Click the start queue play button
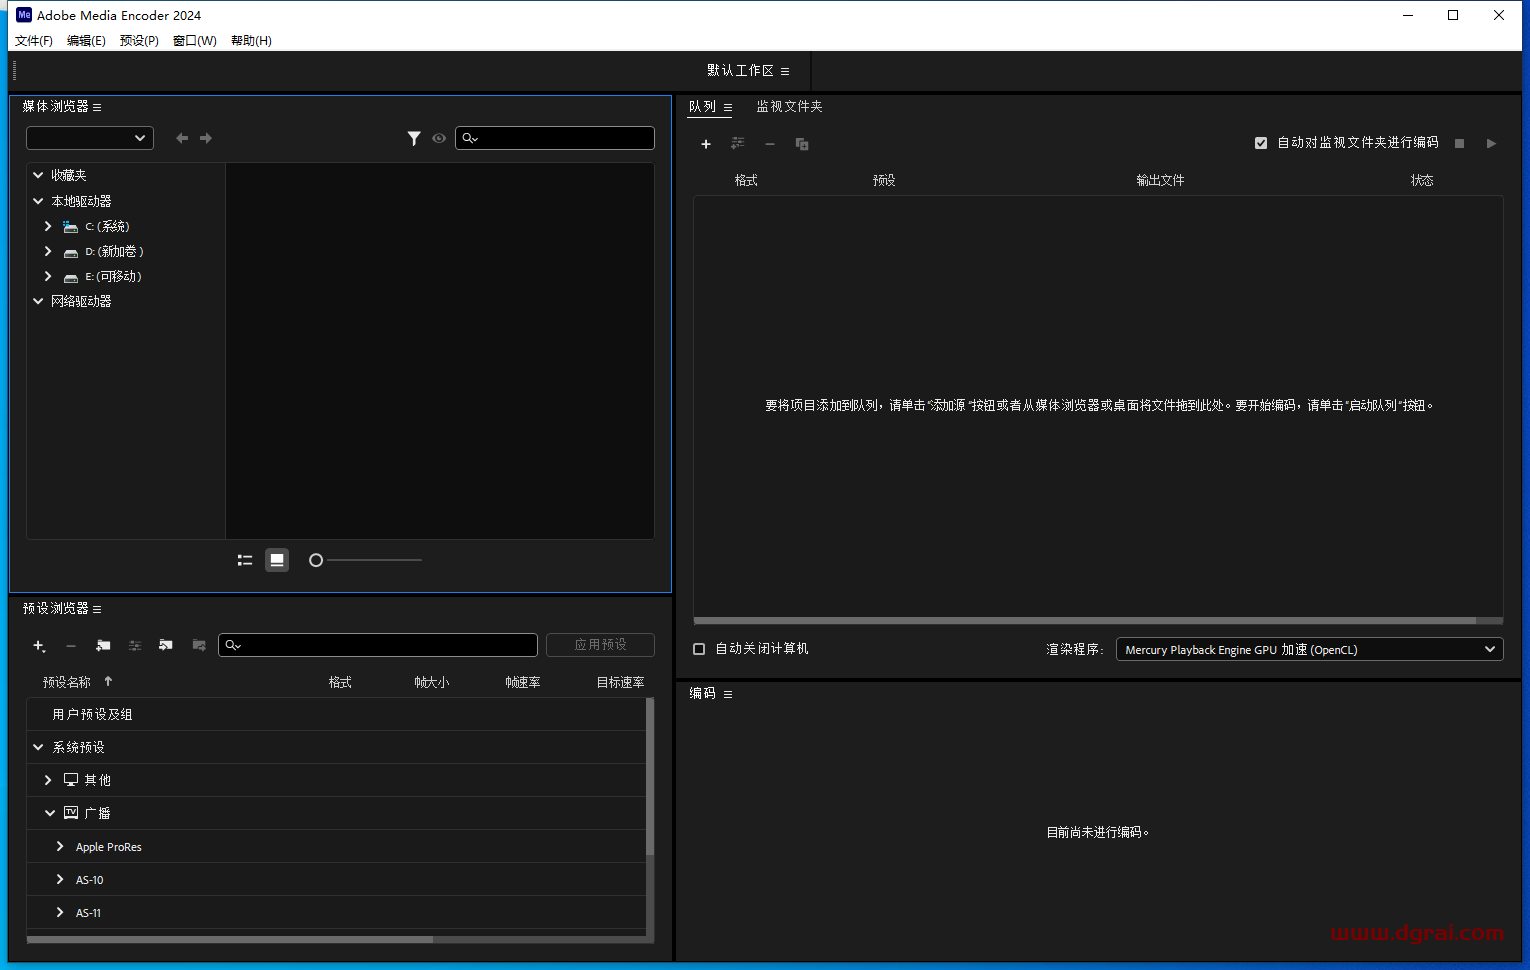 1491,144
